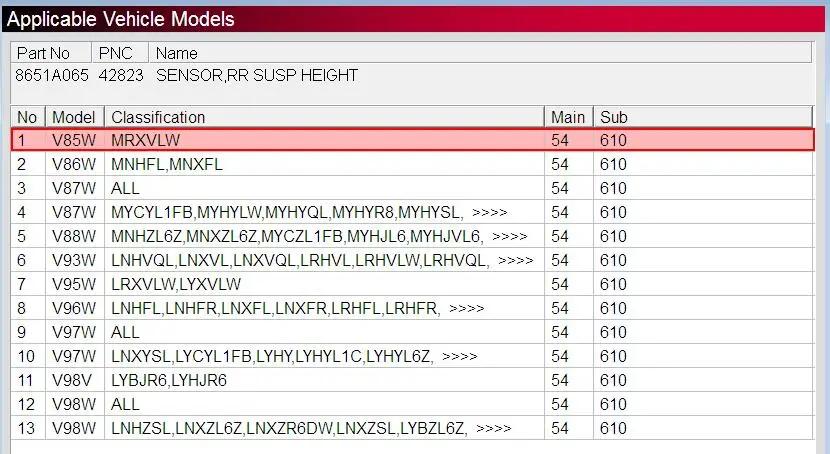Click the Classification column header
The image size is (830, 454).
[x=324, y=117]
